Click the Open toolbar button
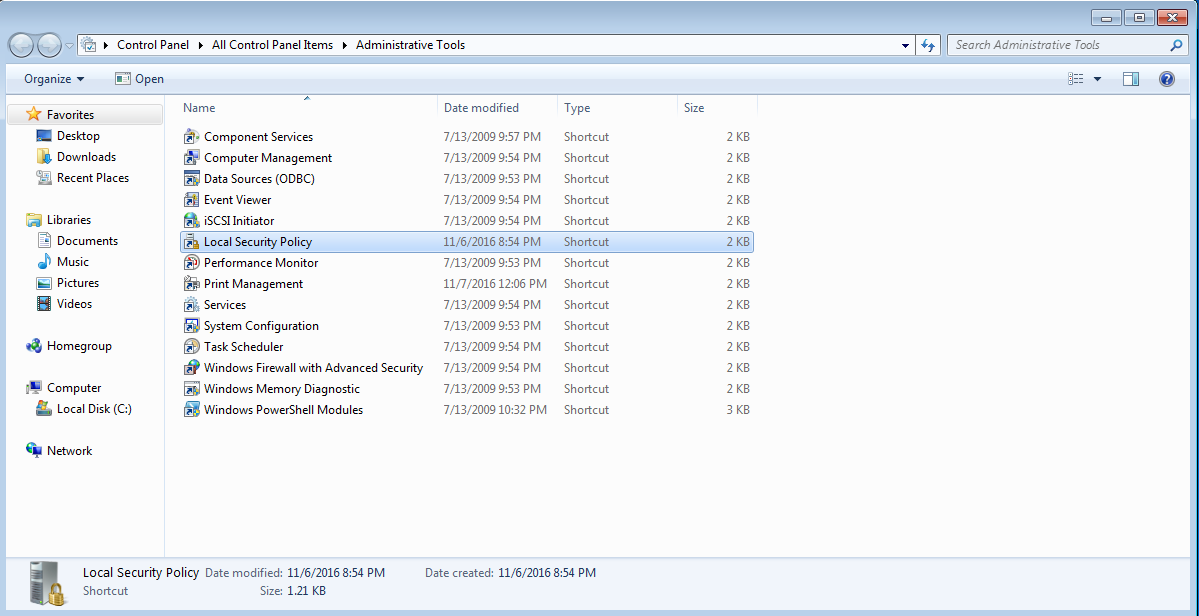The image size is (1199, 616). tap(139, 79)
